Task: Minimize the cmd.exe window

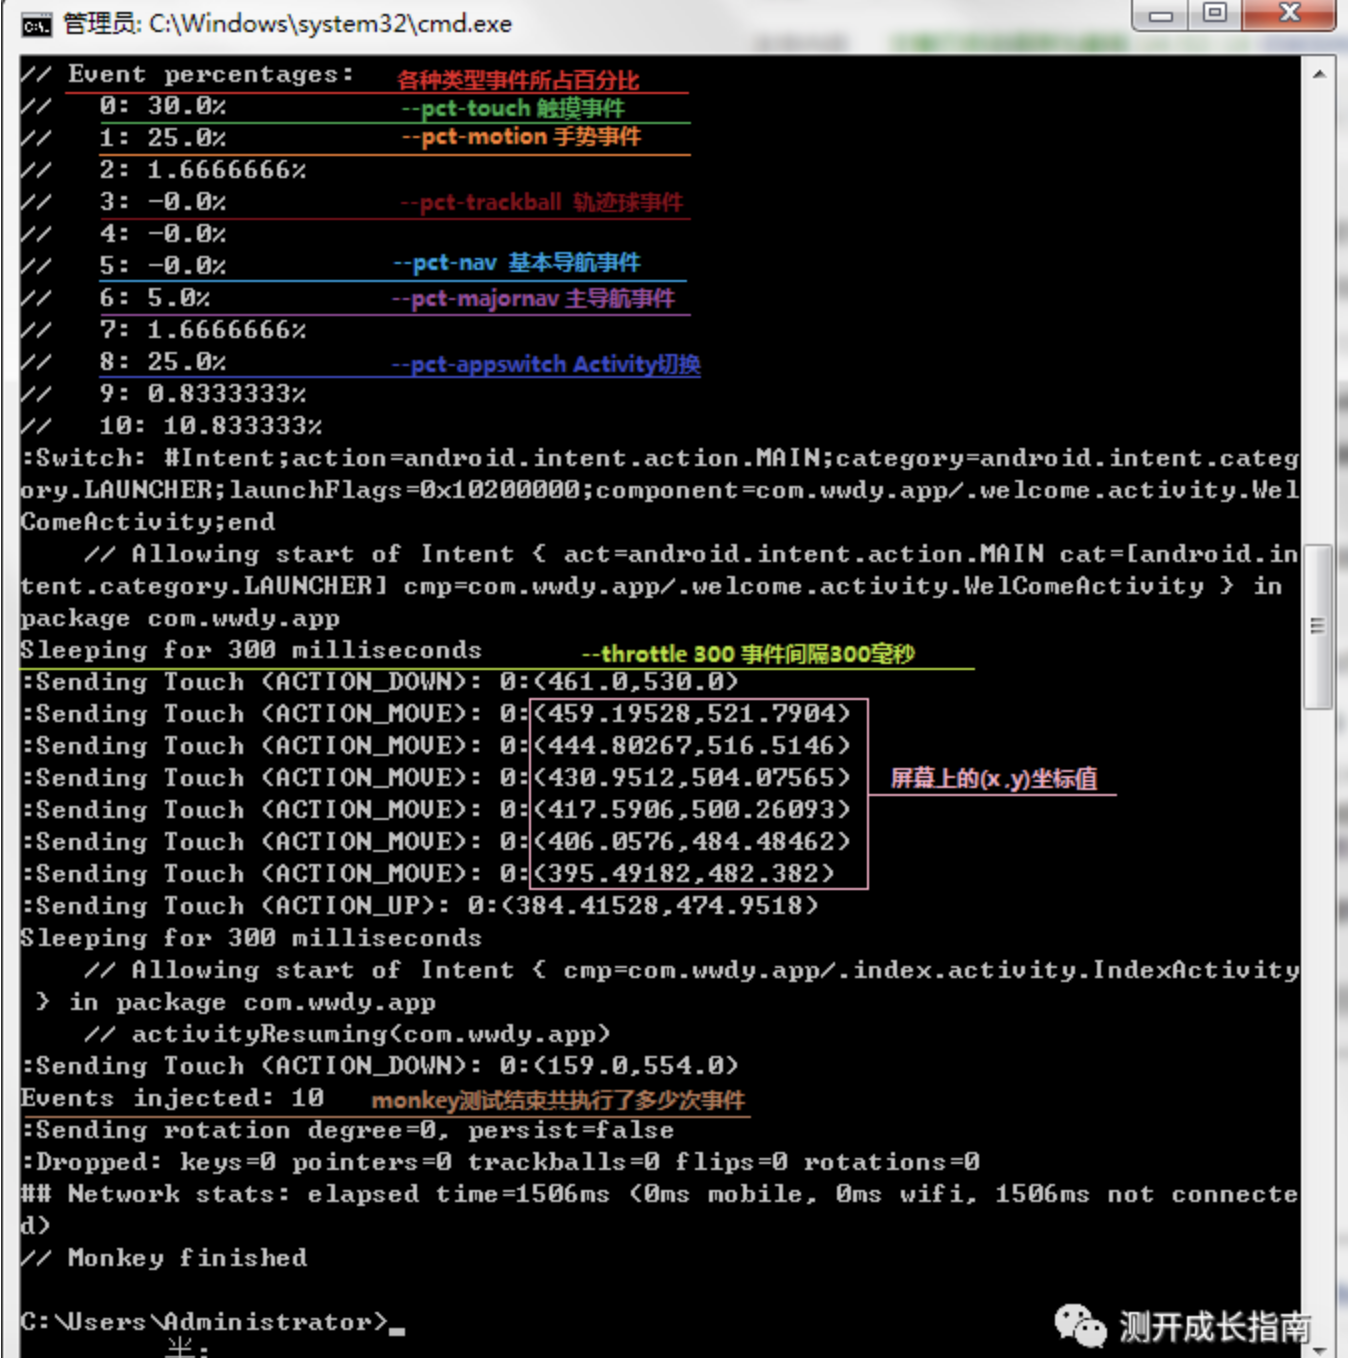Action: point(1160,15)
